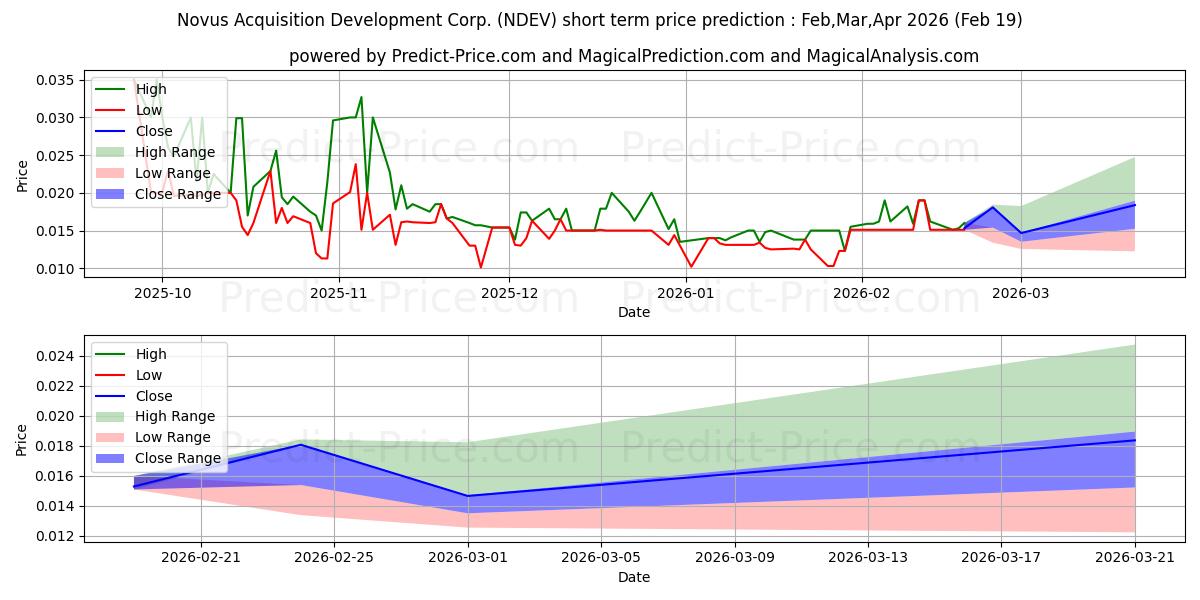Click the '2026-01' x-axis tick label
Viewport: 1200px width, 600px height.
[x=686, y=293]
